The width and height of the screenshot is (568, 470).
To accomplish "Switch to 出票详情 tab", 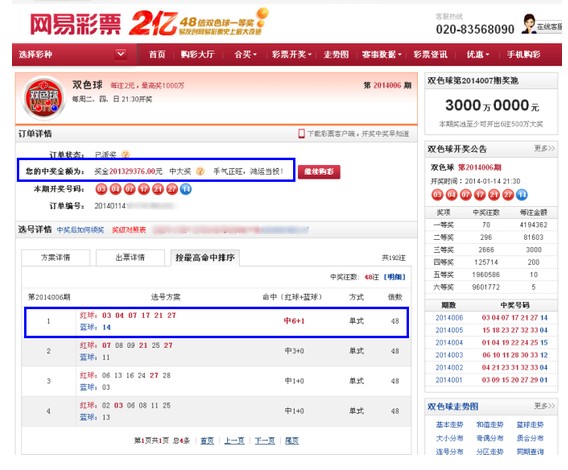I will tap(130, 258).
